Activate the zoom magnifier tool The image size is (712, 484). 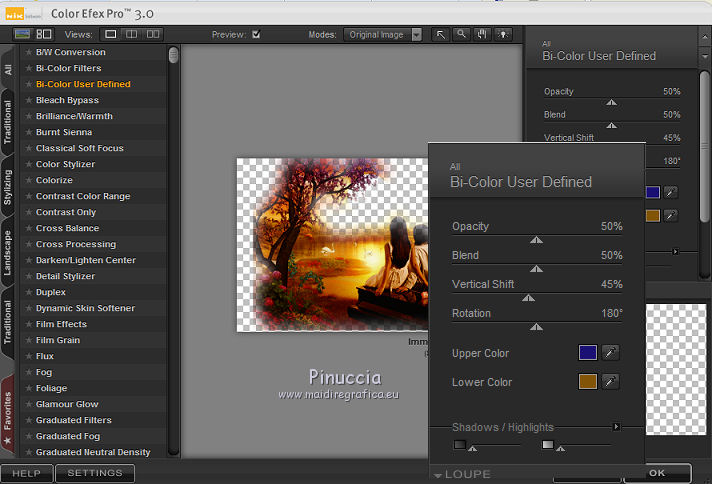tap(461, 34)
